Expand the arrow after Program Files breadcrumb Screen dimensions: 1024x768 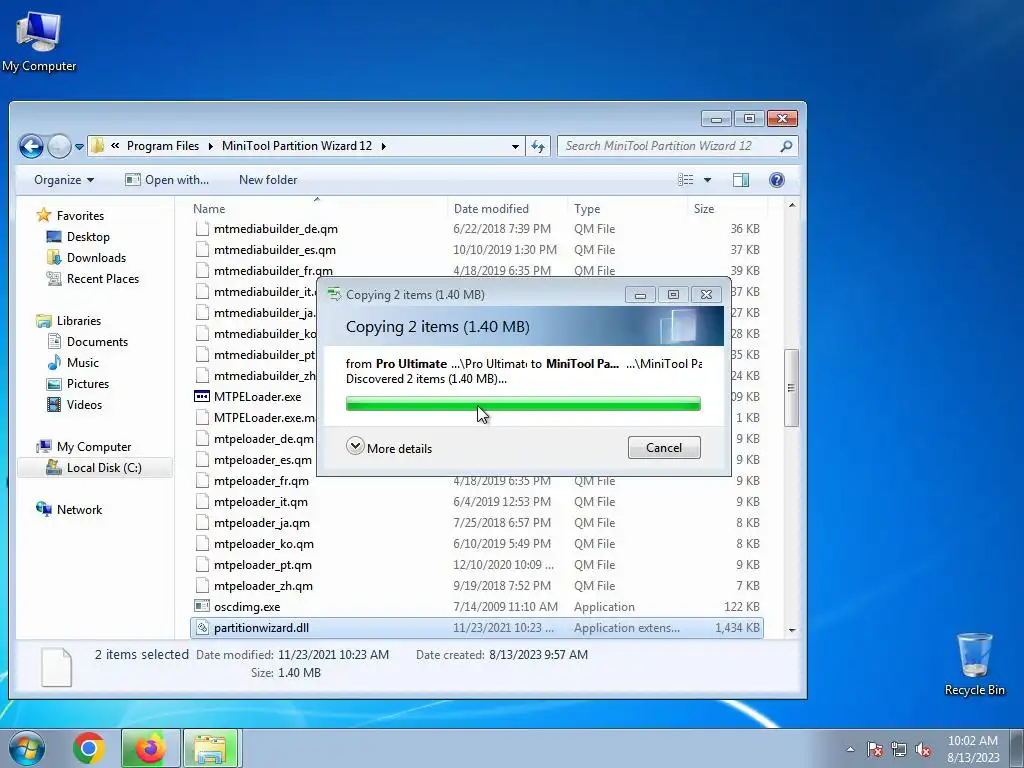click(210, 146)
